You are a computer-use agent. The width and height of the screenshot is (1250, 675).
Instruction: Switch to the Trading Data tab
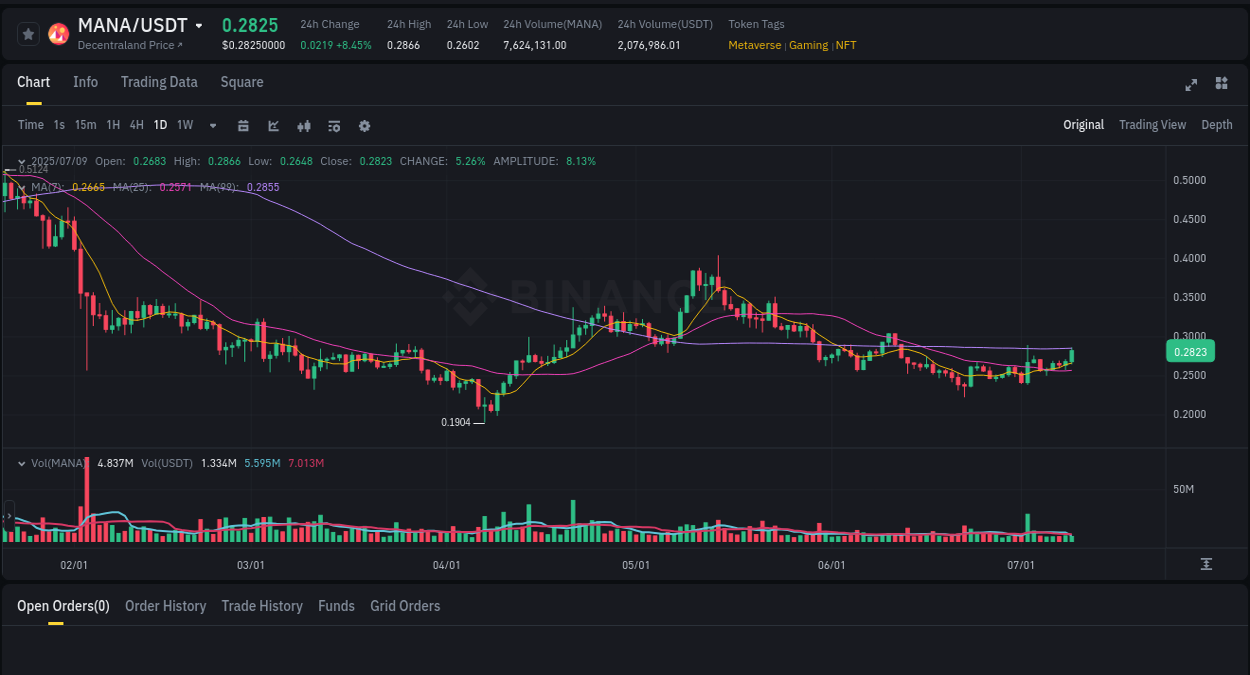pos(159,82)
